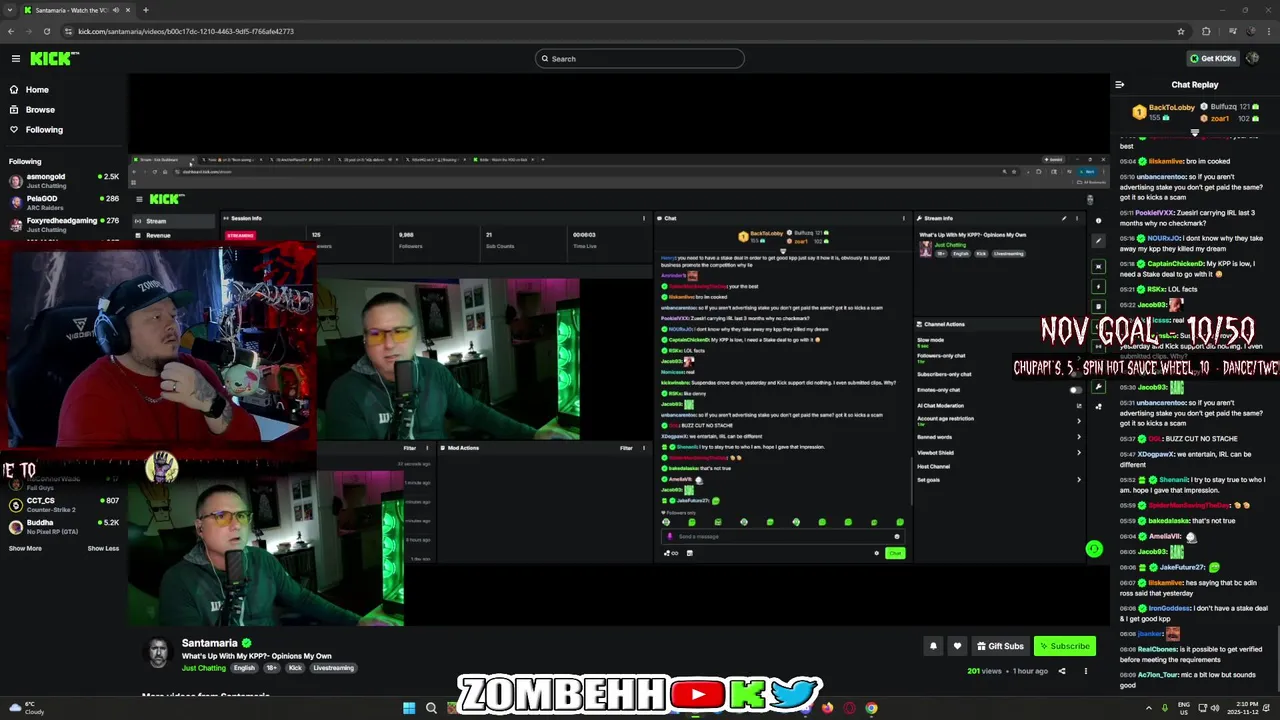Viewport: 1280px width, 720px height.
Task: Click the Get KICKs button
Action: [x=1213, y=58]
